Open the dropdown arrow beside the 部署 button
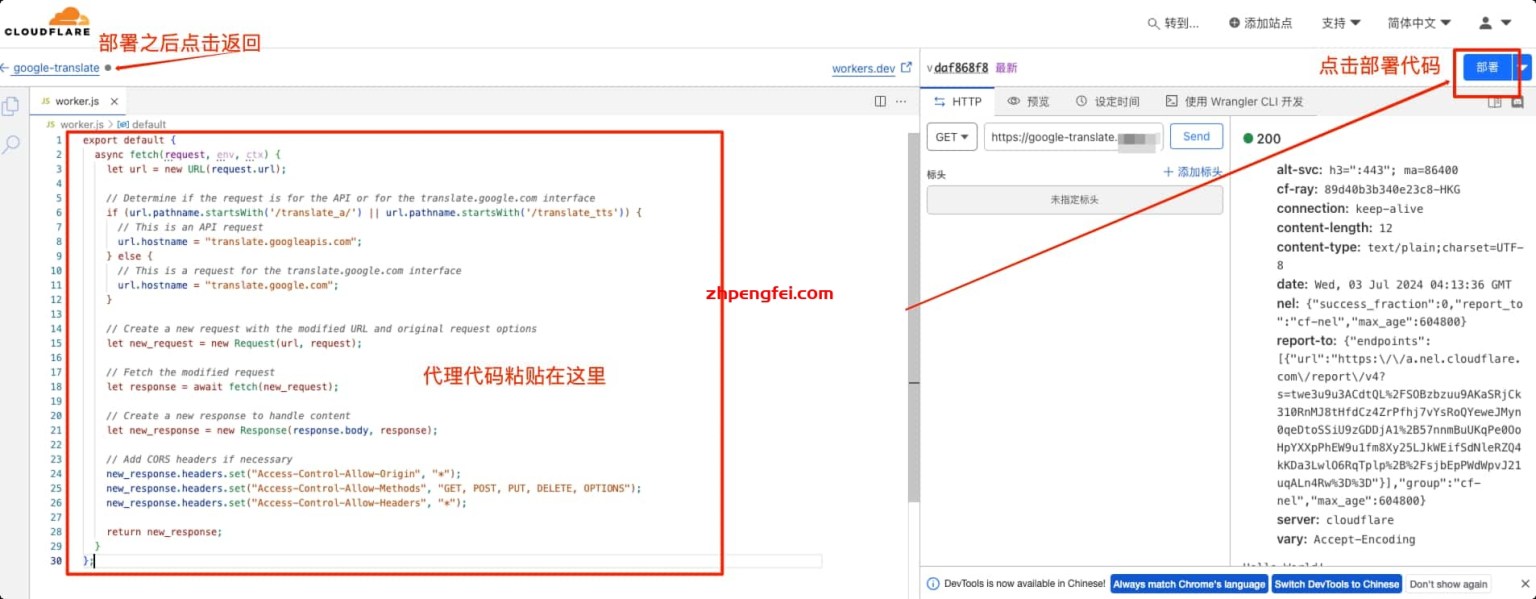Screen dimensions: 1536x599 coord(1523,67)
